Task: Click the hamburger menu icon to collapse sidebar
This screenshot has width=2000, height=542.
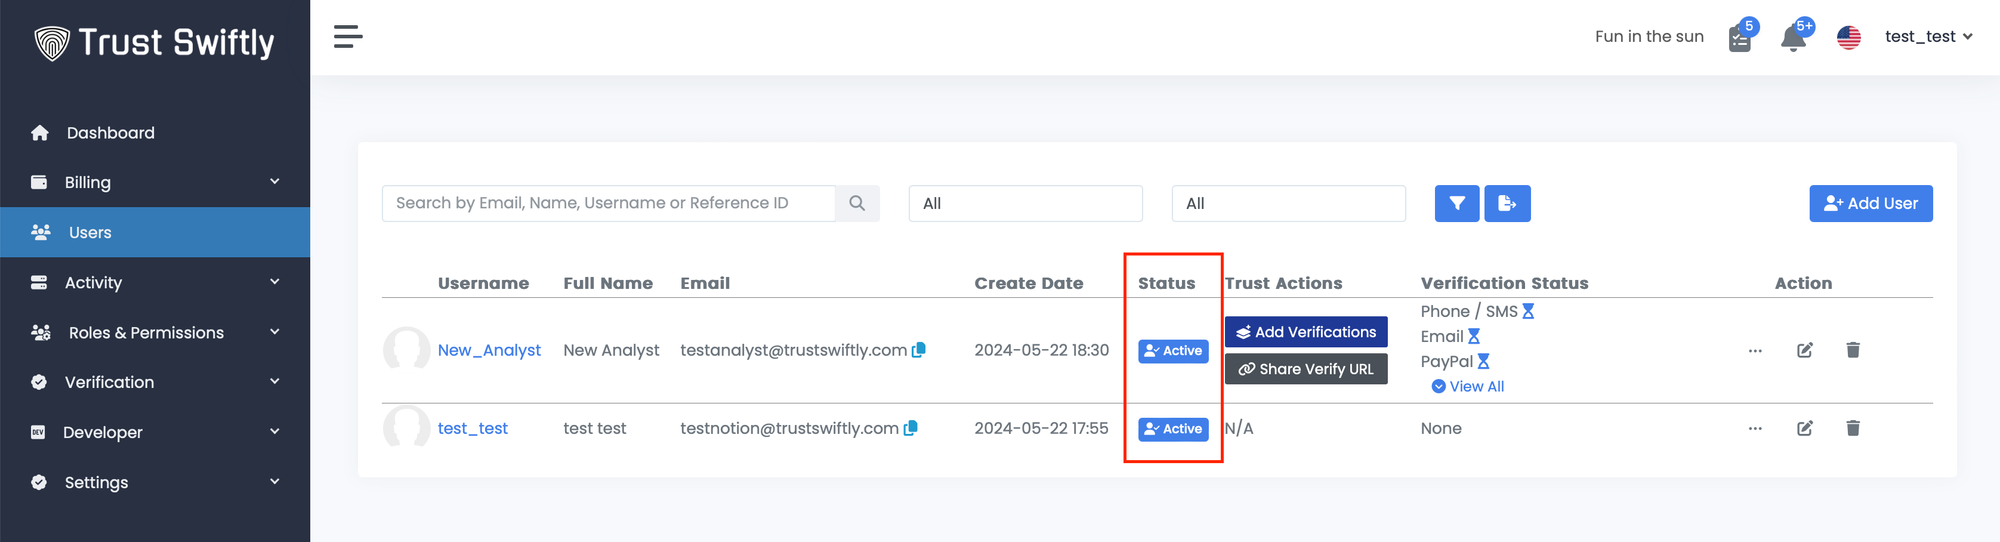Action: (348, 37)
